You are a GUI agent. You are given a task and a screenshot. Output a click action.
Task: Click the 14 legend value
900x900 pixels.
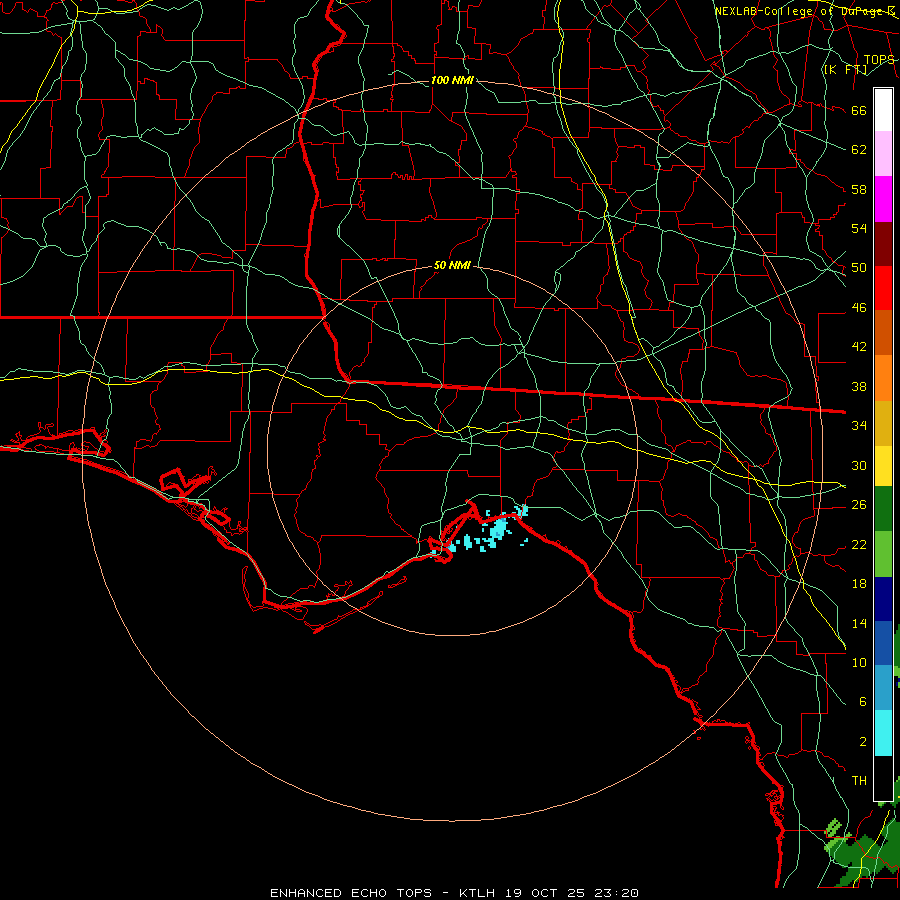pos(859,623)
